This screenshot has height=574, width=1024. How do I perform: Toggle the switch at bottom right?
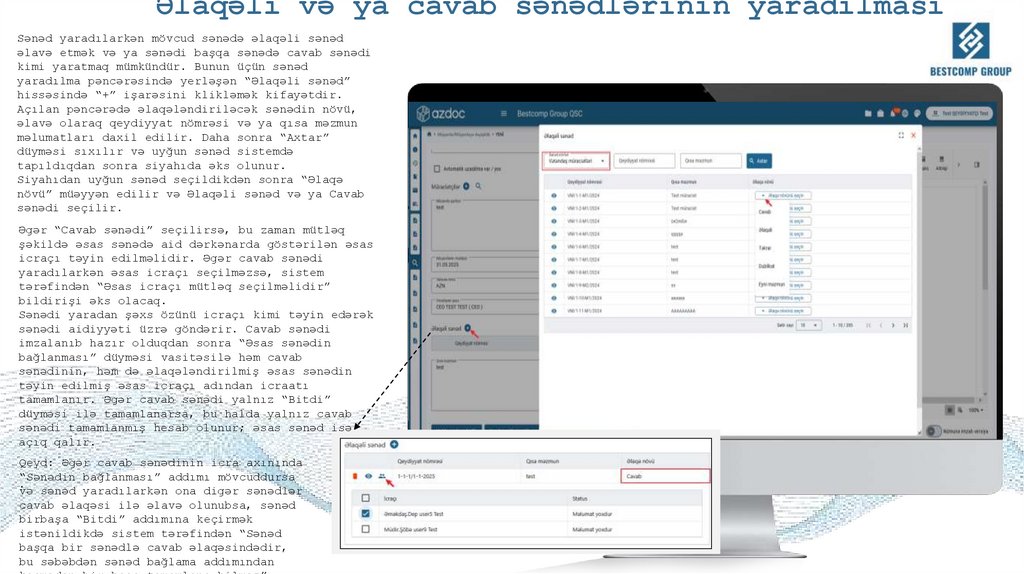pos(934,431)
